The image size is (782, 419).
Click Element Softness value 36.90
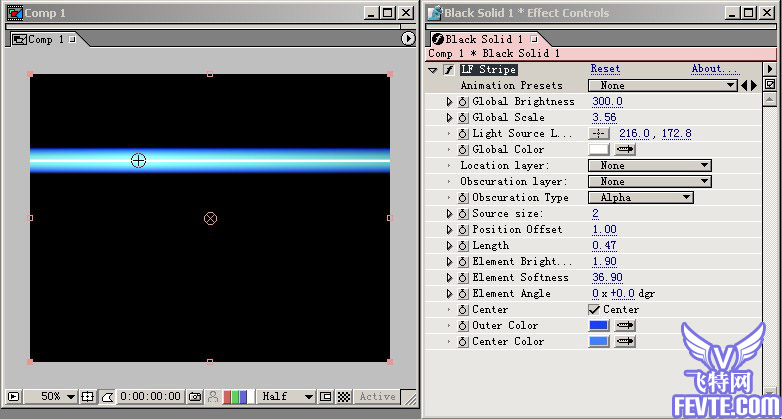(x=607, y=277)
